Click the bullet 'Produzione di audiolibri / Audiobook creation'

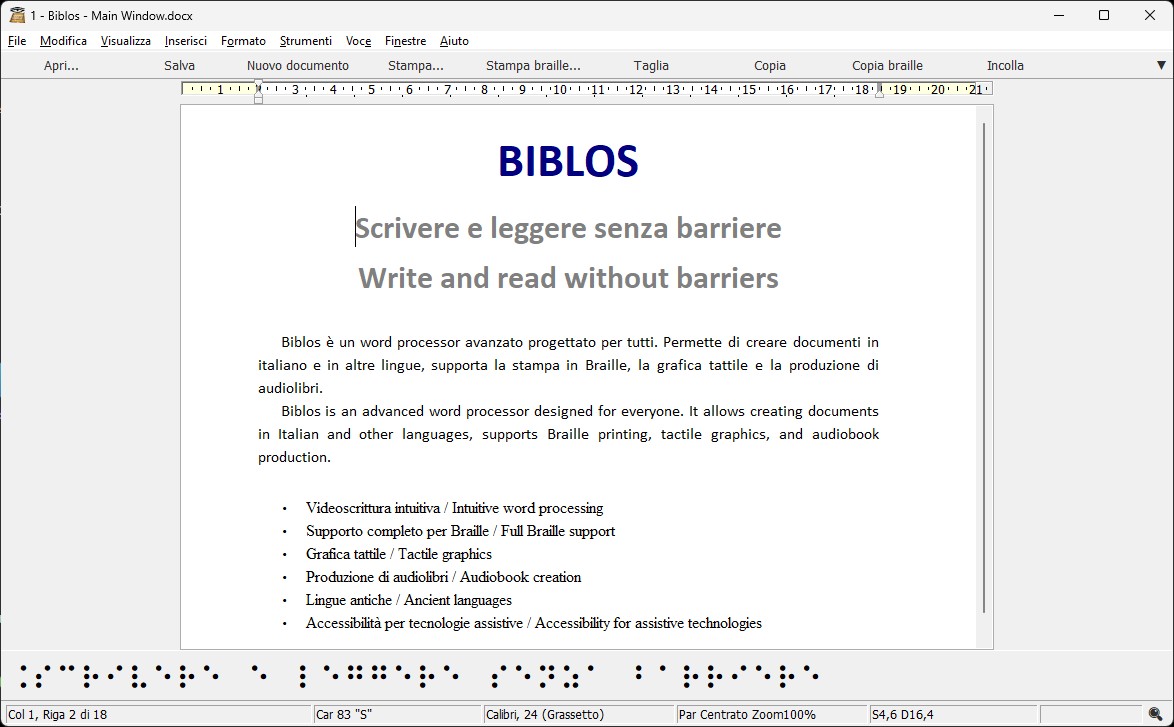pos(443,577)
